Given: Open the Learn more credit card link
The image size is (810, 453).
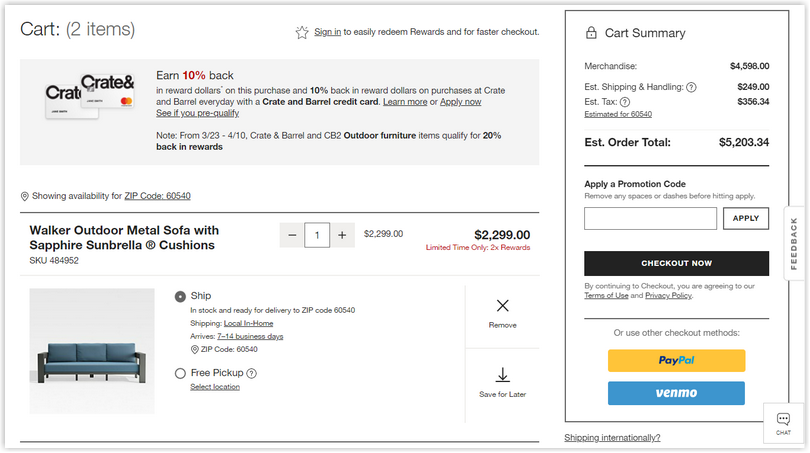Looking at the screenshot, I should (x=405, y=102).
